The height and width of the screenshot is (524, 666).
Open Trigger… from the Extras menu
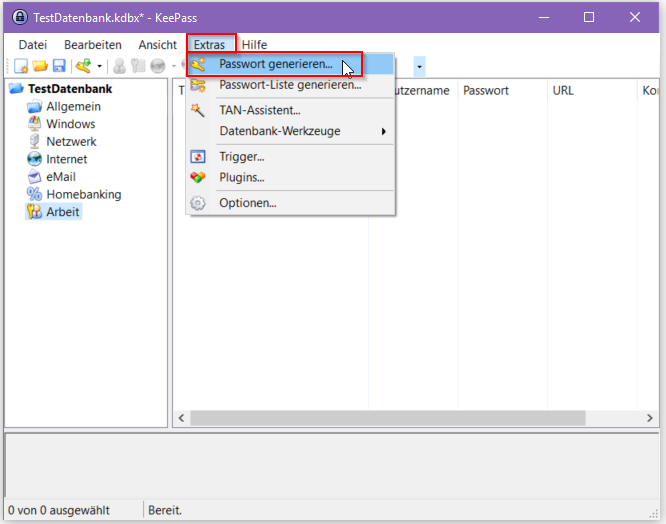point(291,157)
